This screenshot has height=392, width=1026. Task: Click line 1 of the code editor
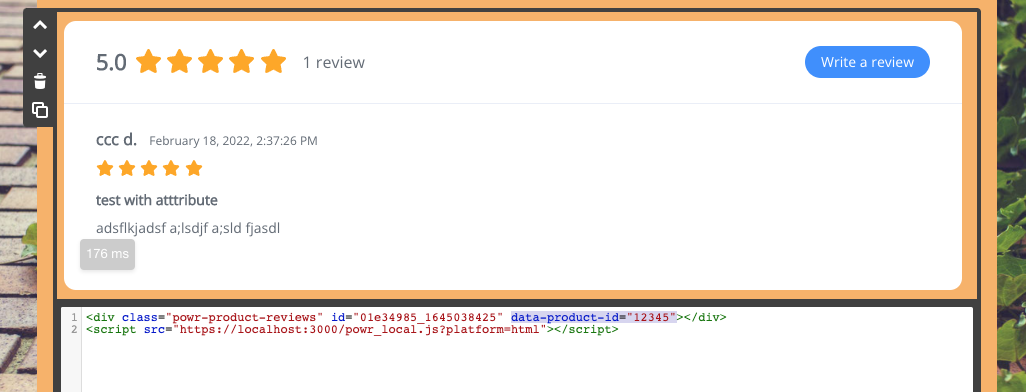406,317
